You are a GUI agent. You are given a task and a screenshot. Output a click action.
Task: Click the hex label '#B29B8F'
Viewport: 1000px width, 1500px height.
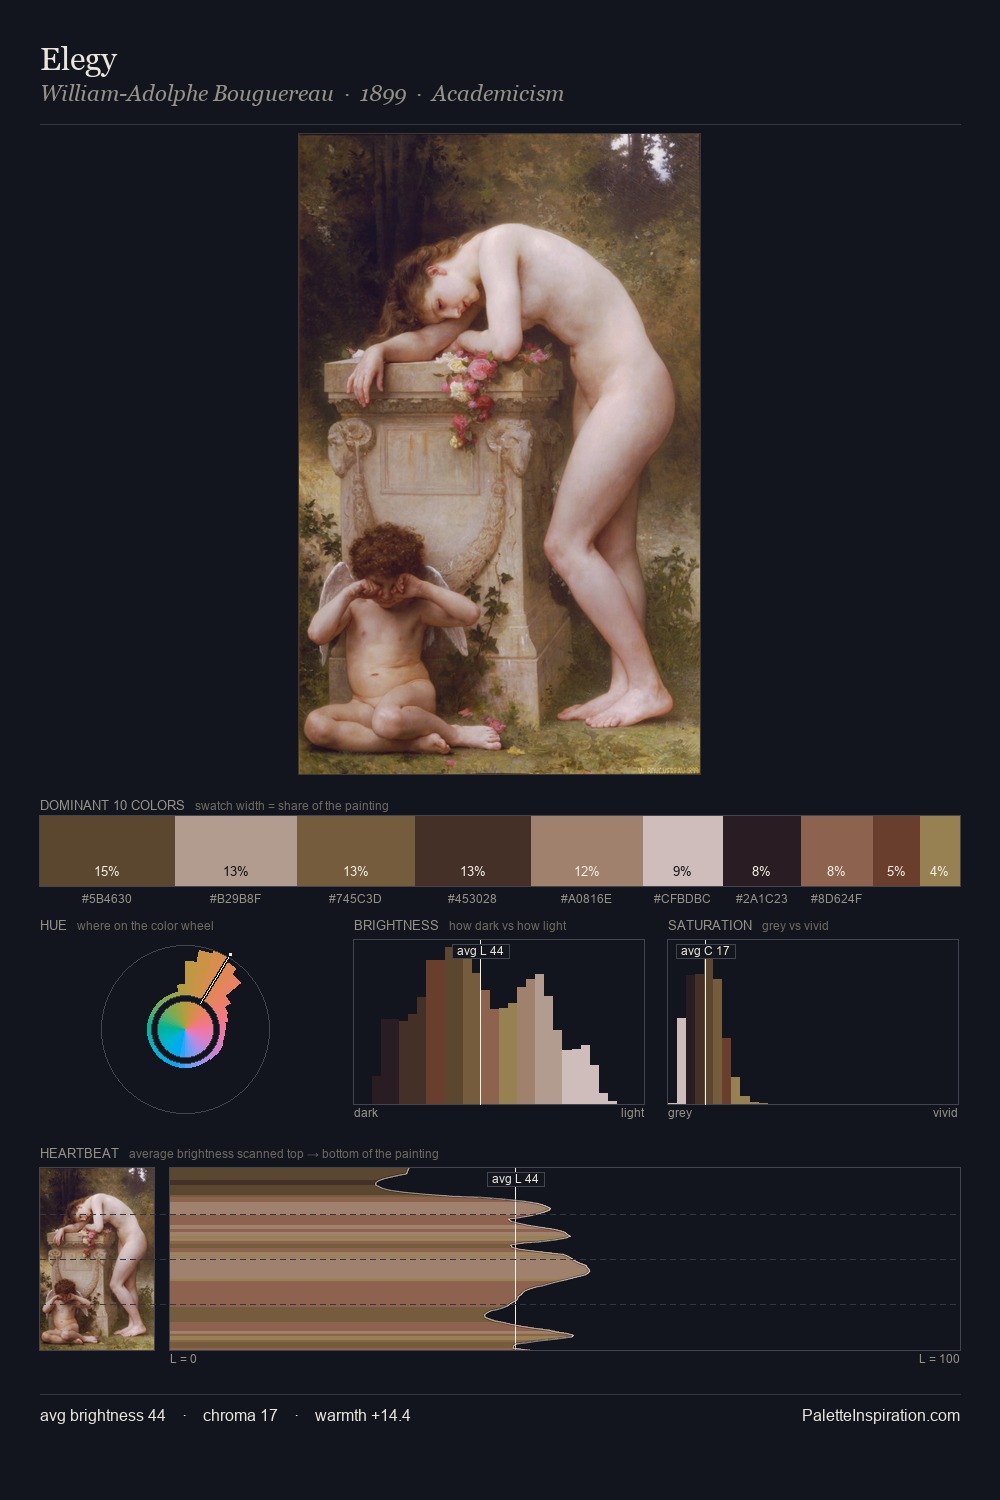[236, 898]
